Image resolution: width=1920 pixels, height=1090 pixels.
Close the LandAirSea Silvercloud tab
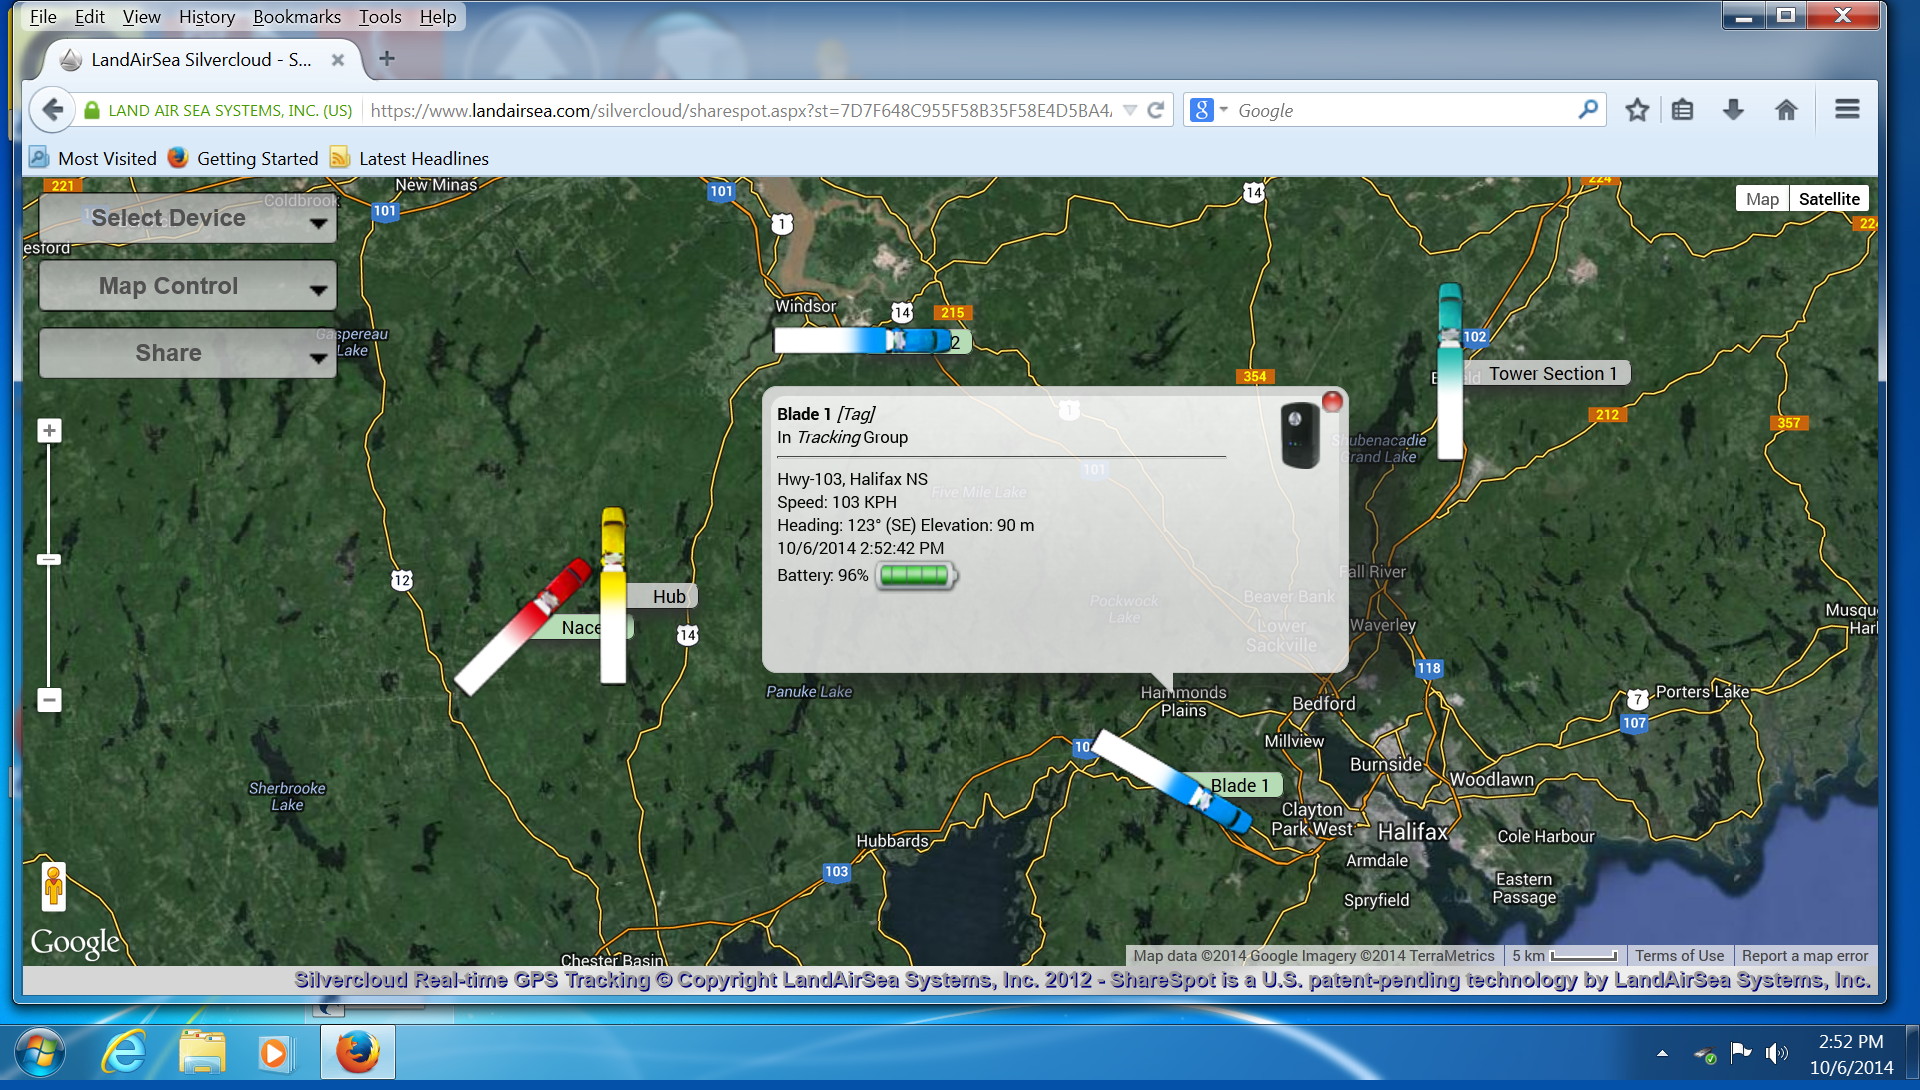[338, 60]
